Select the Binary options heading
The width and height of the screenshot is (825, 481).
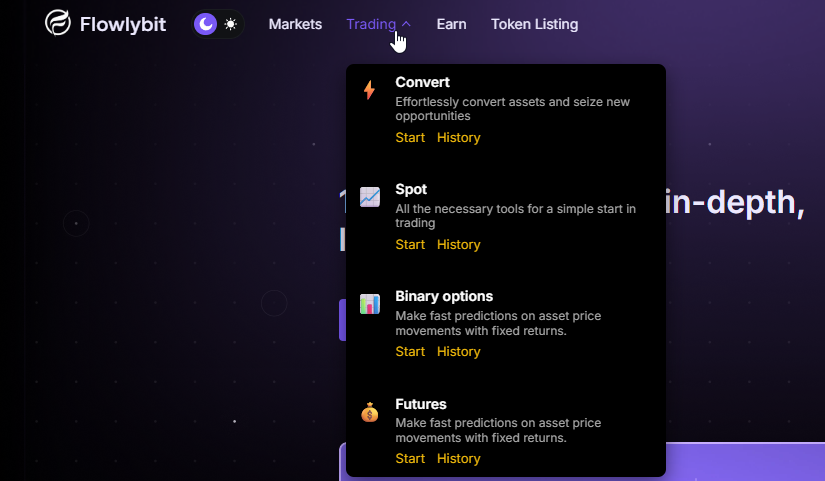[x=444, y=296]
